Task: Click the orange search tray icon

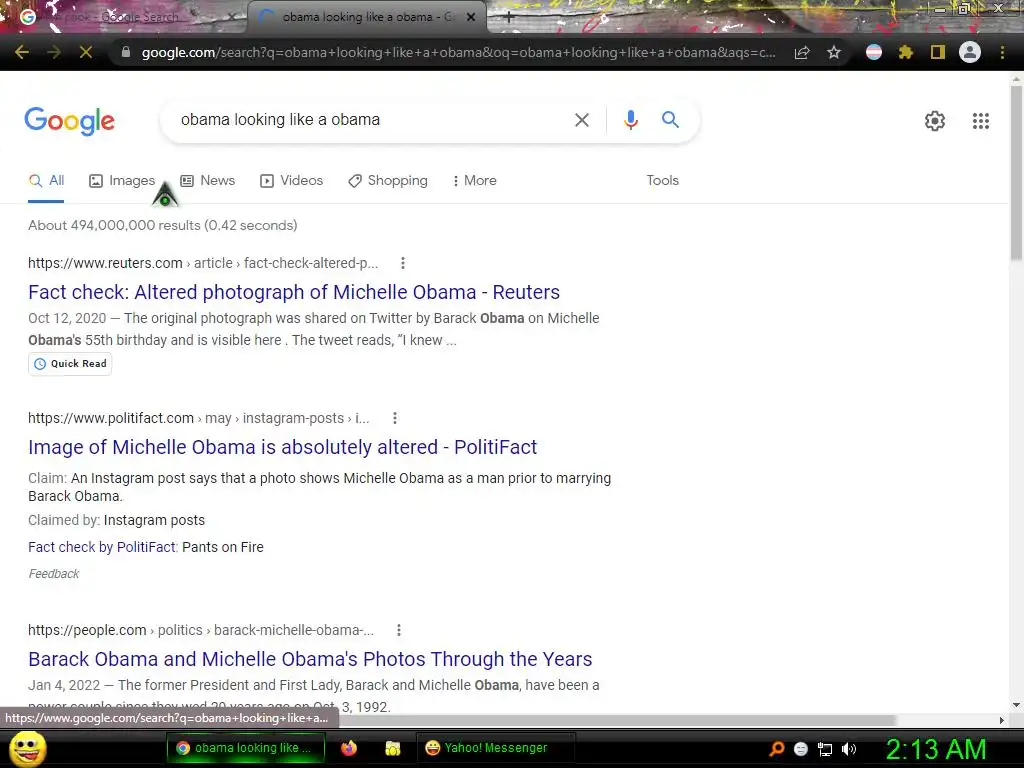Action: click(776, 749)
